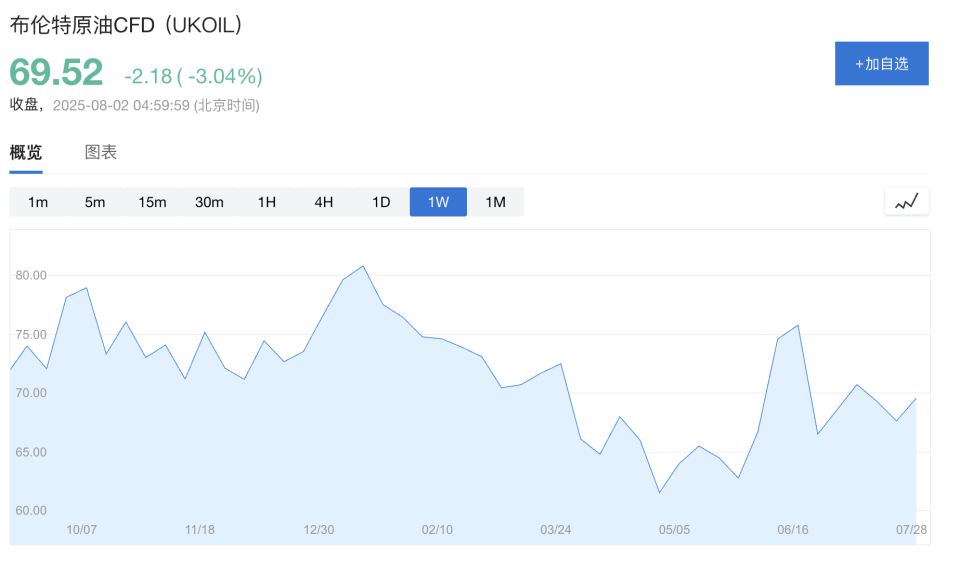The height and width of the screenshot is (561, 960).
Task: Open the 图表 tab
Action: click(100, 152)
